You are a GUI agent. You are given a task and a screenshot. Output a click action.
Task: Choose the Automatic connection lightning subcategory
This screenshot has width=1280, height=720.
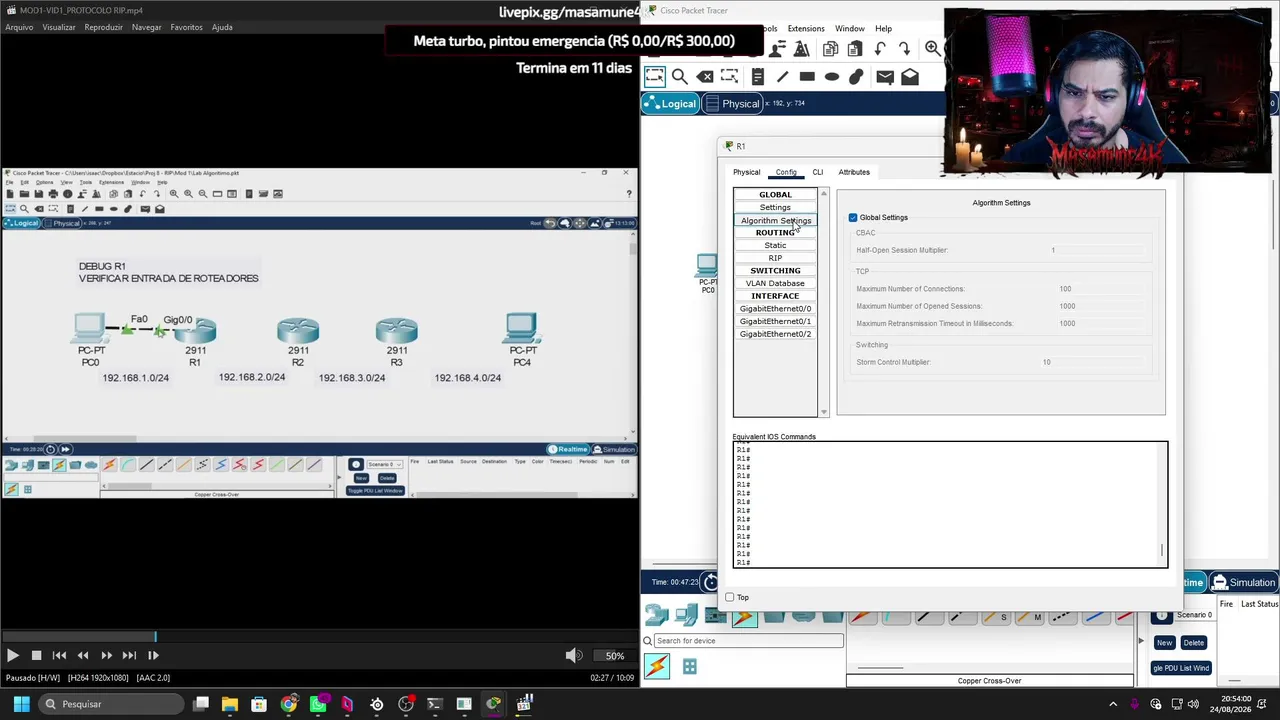(657, 666)
